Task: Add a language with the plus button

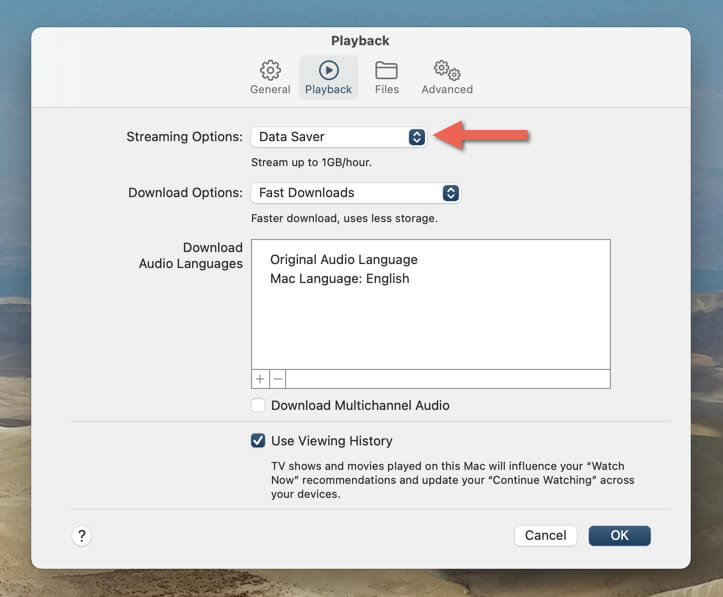Action: pyautogui.click(x=260, y=379)
